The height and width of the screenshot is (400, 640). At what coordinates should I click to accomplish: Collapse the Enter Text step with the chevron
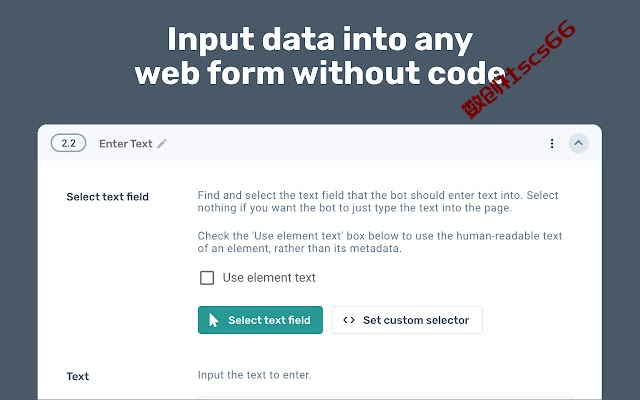(578, 143)
